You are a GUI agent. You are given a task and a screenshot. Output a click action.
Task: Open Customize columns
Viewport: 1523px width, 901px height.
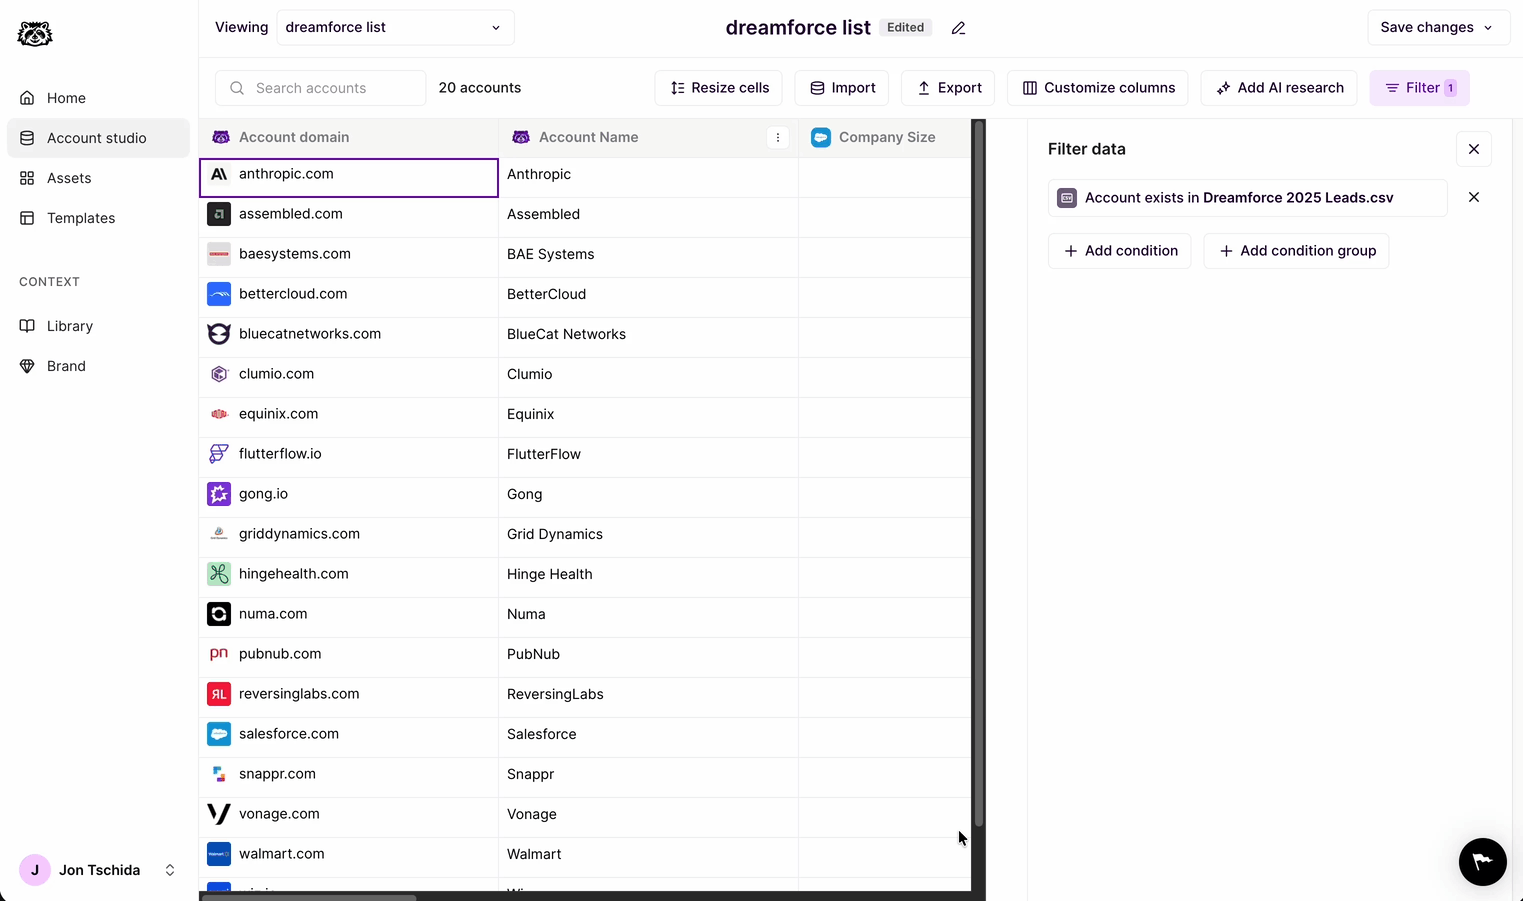pos(1098,88)
